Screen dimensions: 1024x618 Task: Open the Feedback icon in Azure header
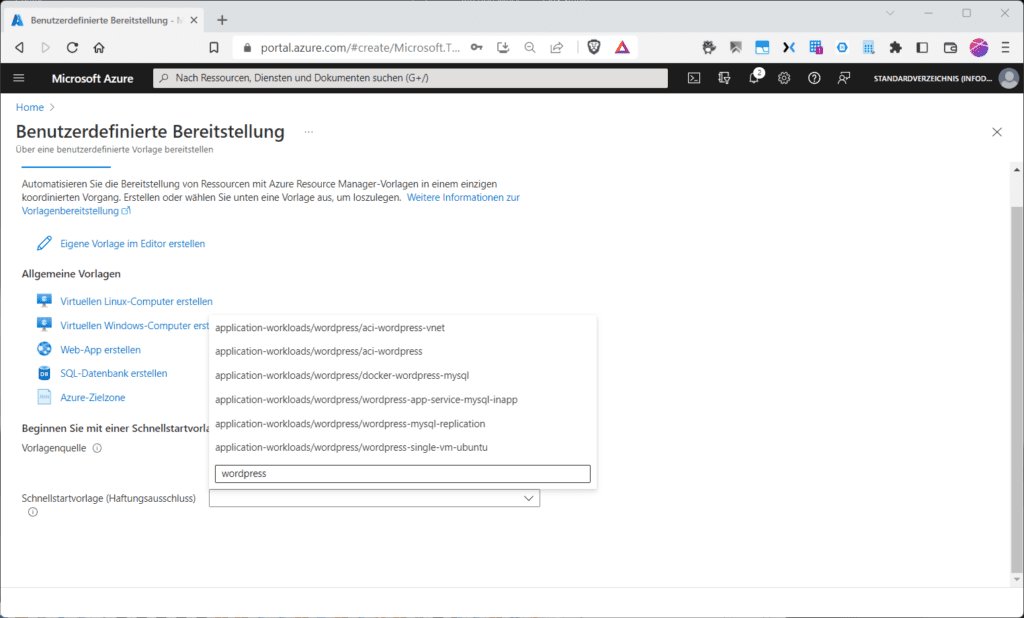click(x=844, y=78)
